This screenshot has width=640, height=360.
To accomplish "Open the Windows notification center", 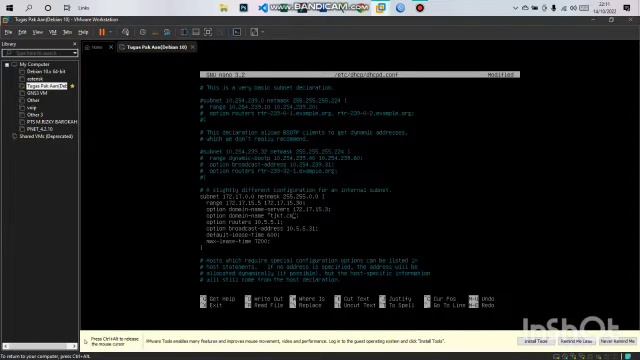I will click(627, 8).
